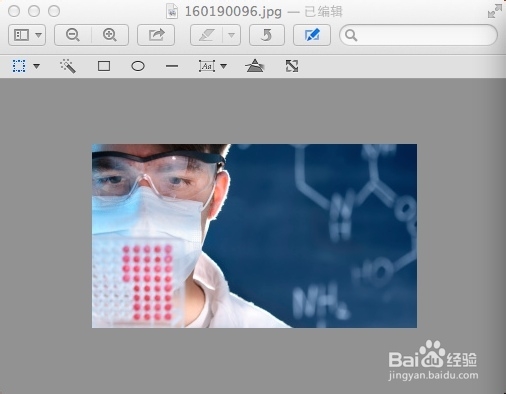Enter full screen with the corner arrows
This screenshot has width=506, height=394.
click(x=495, y=11)
